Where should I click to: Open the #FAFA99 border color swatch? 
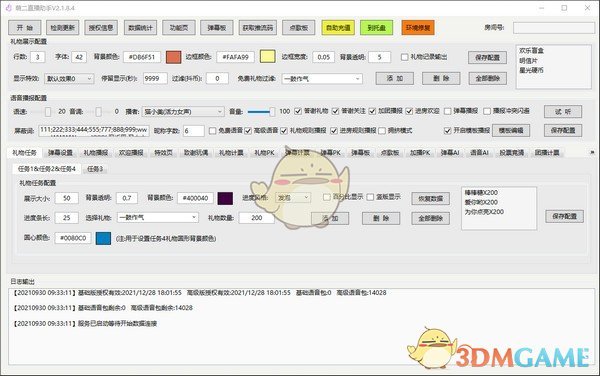(267, 57)
